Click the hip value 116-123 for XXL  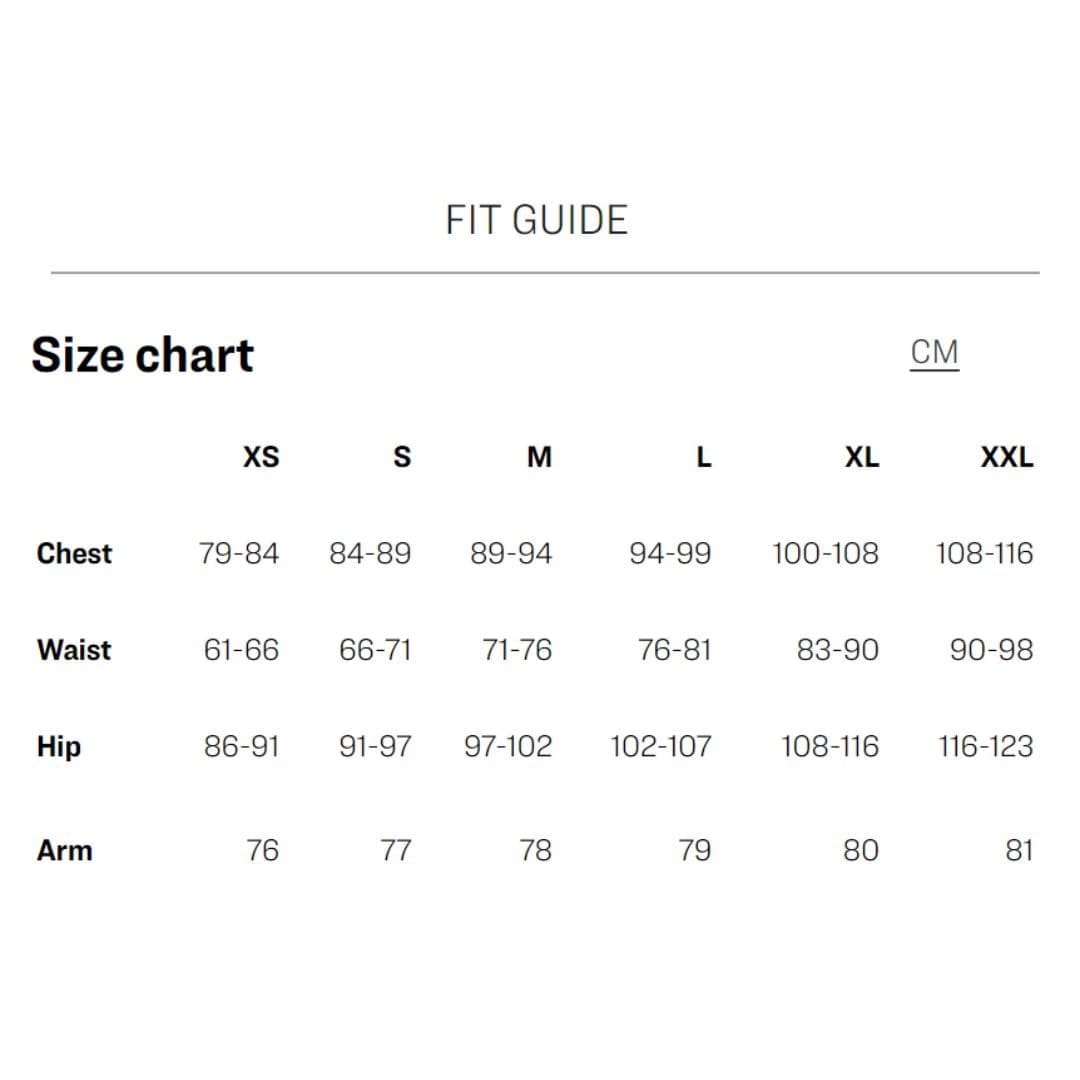[985, 747]
